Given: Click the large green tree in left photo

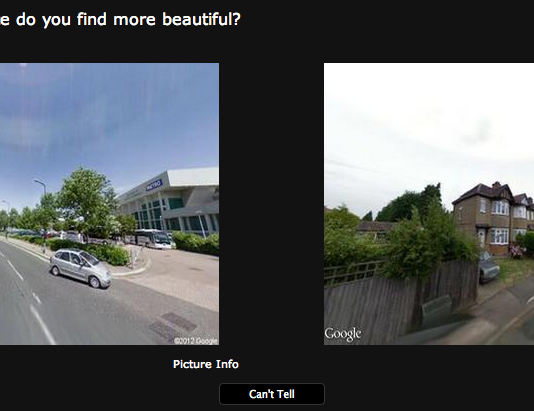Looking at the screenshot, I should (87, 201).
